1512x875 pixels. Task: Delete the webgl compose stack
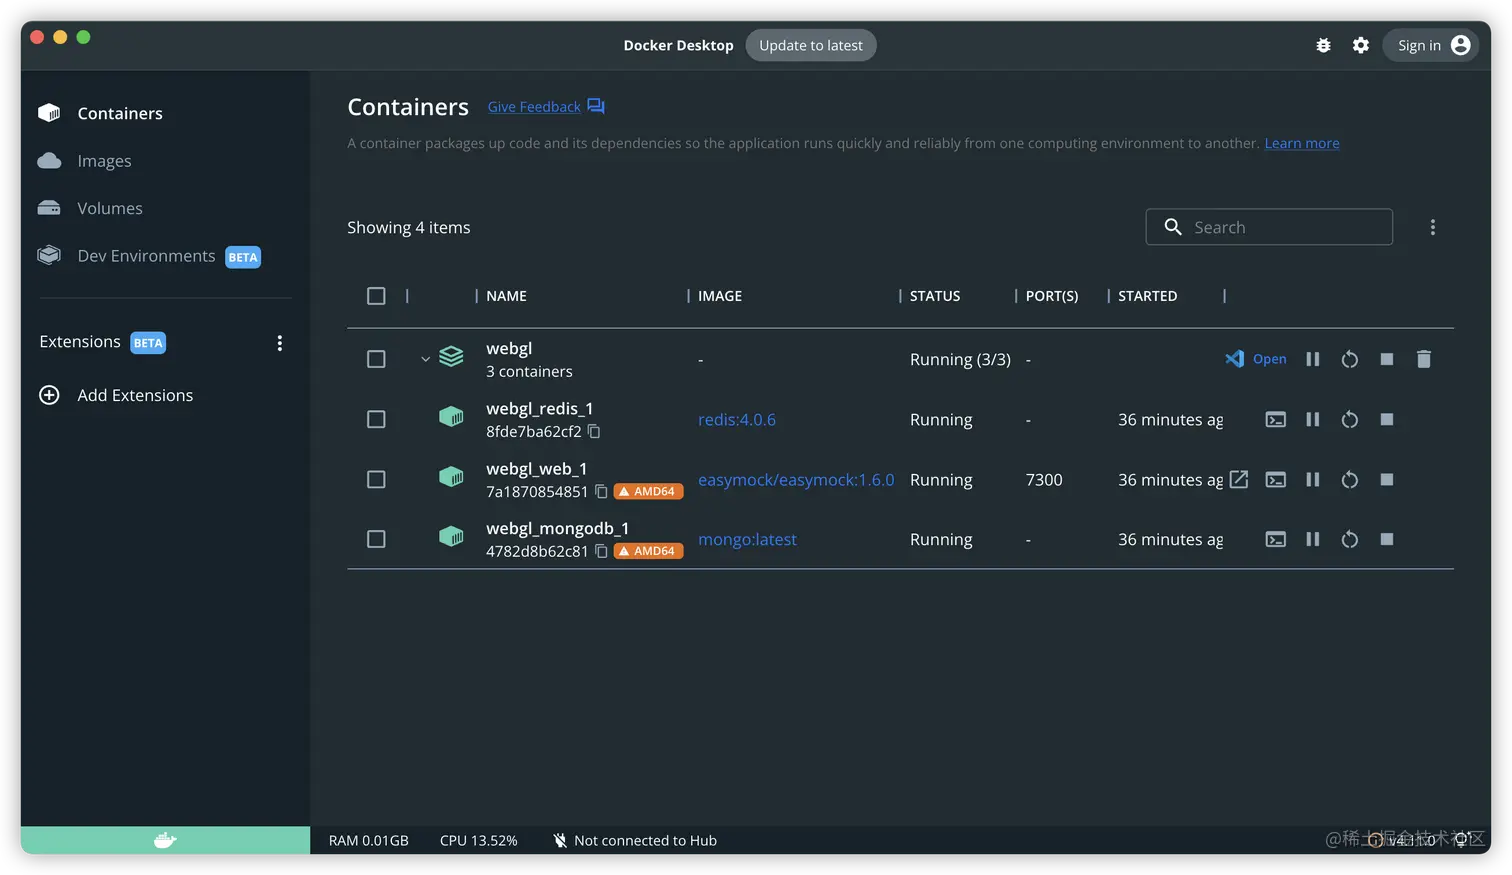1423,359
